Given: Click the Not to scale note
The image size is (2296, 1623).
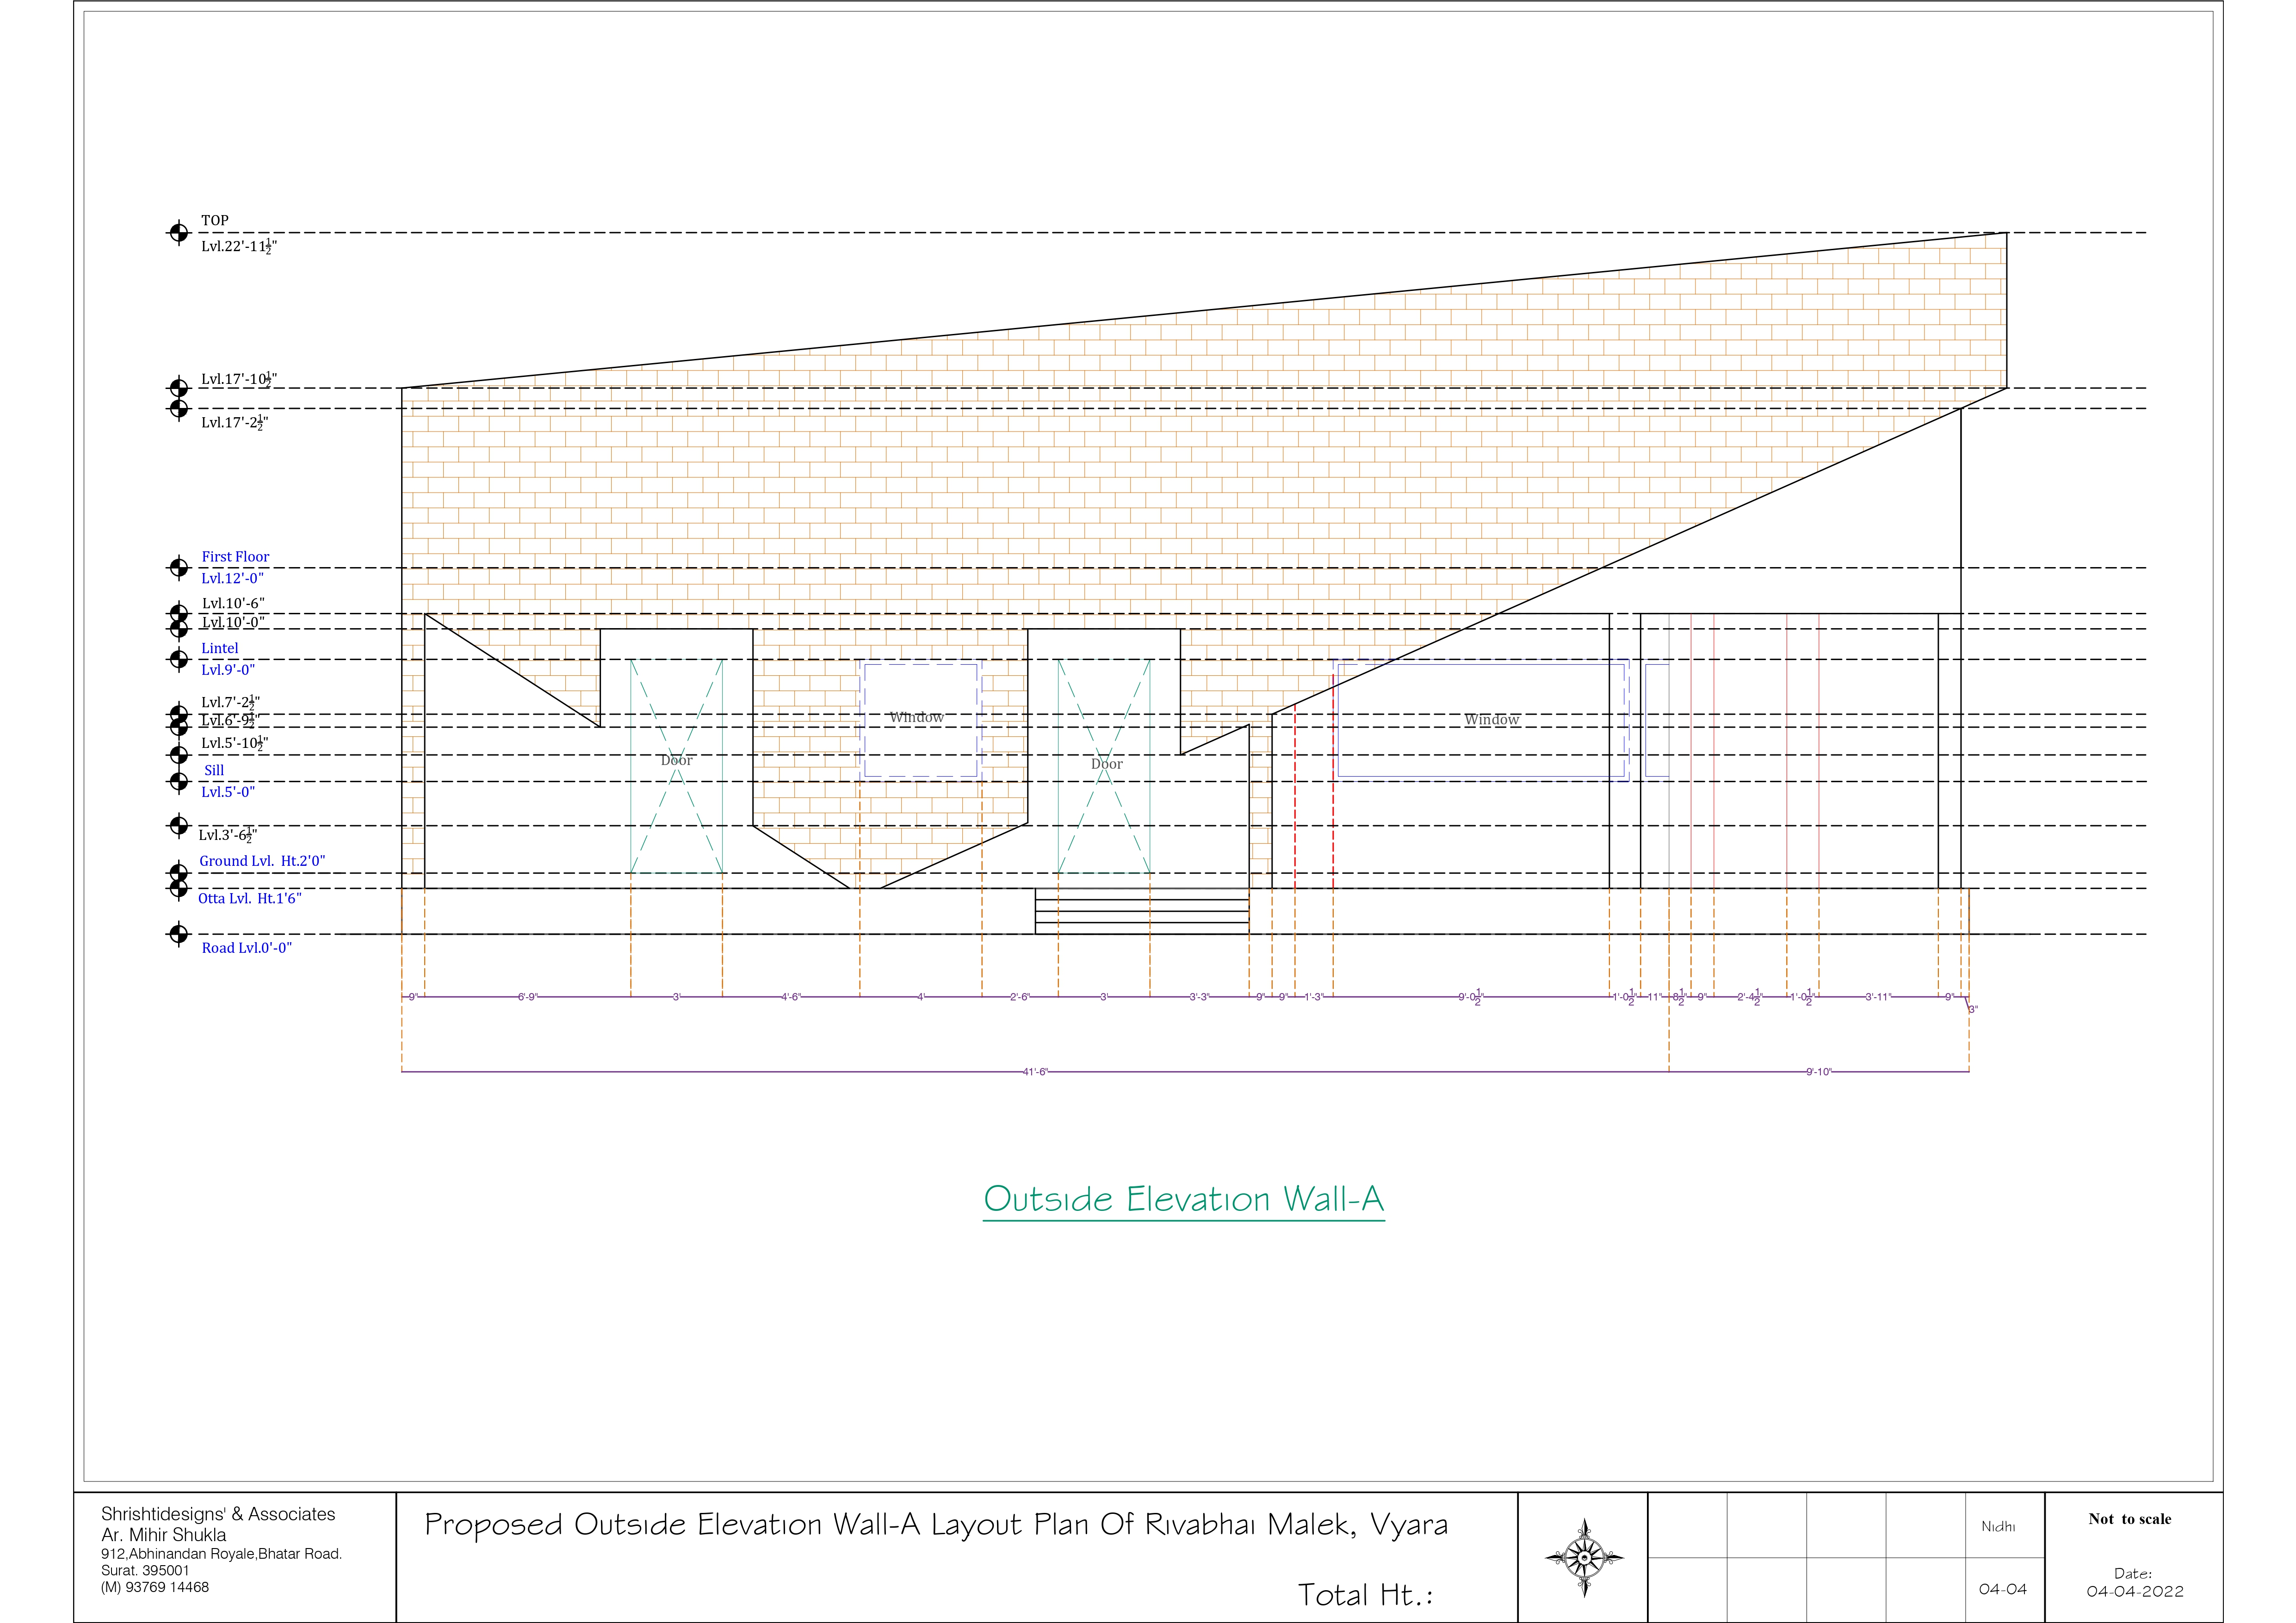Looking at the screenshot, I should coord(2129,1519).
